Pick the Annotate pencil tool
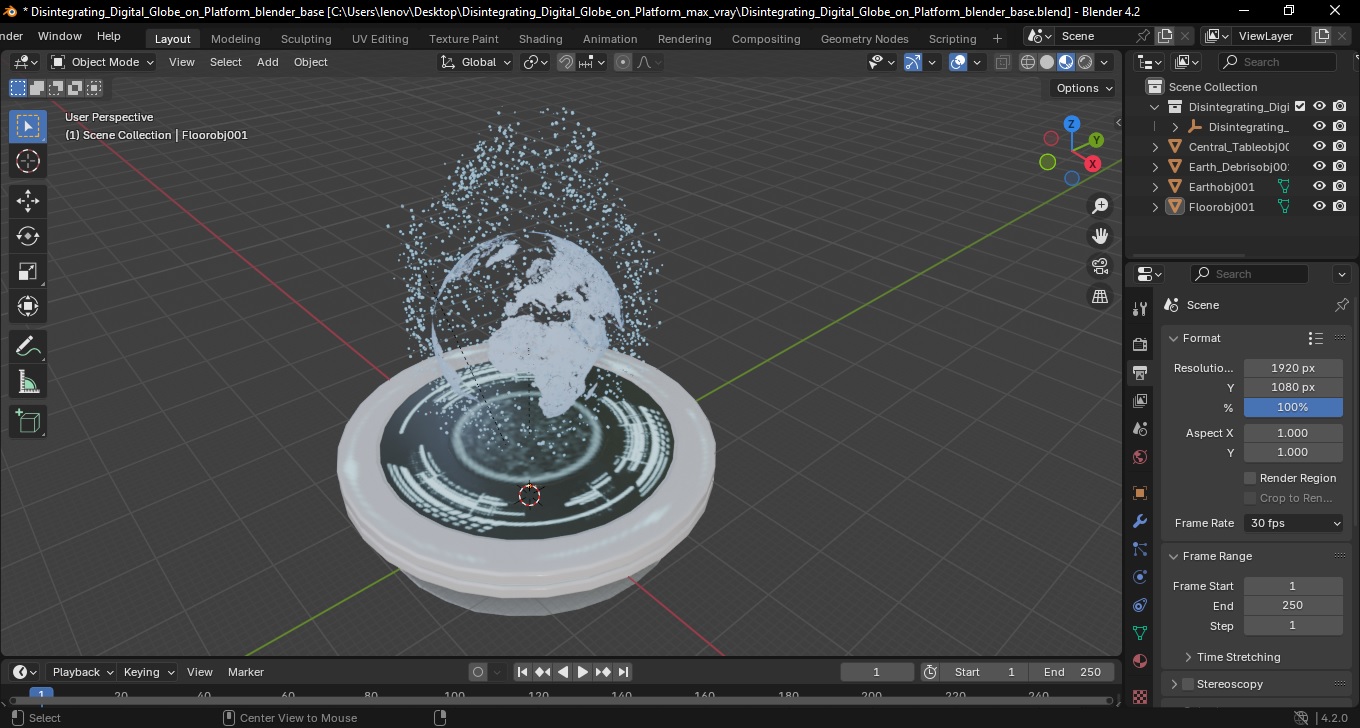 28,347
